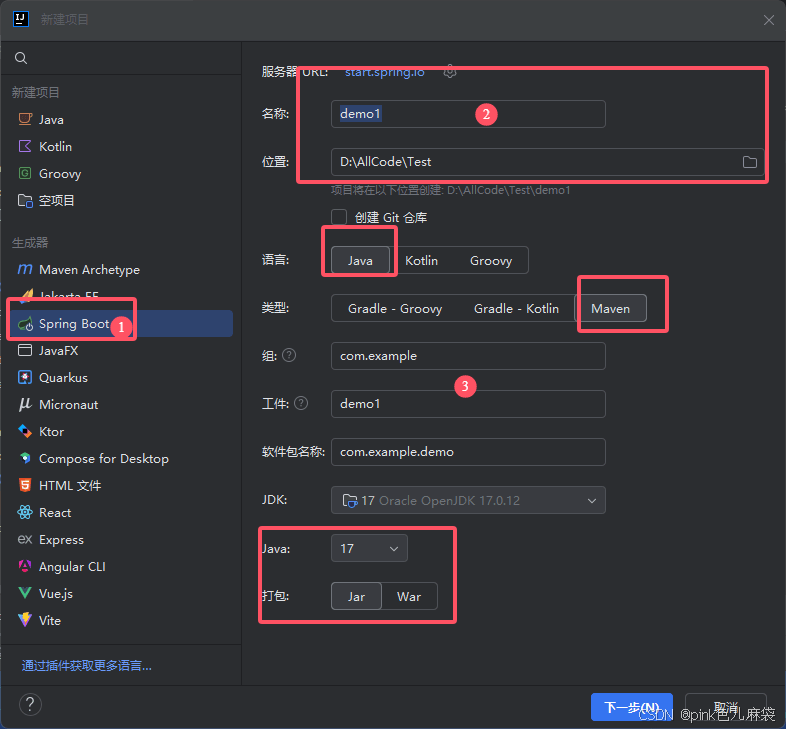786x729 pixels.
Task: Select the Ktor generator icon
Action: pyautogui.click(x=25, y=431)
